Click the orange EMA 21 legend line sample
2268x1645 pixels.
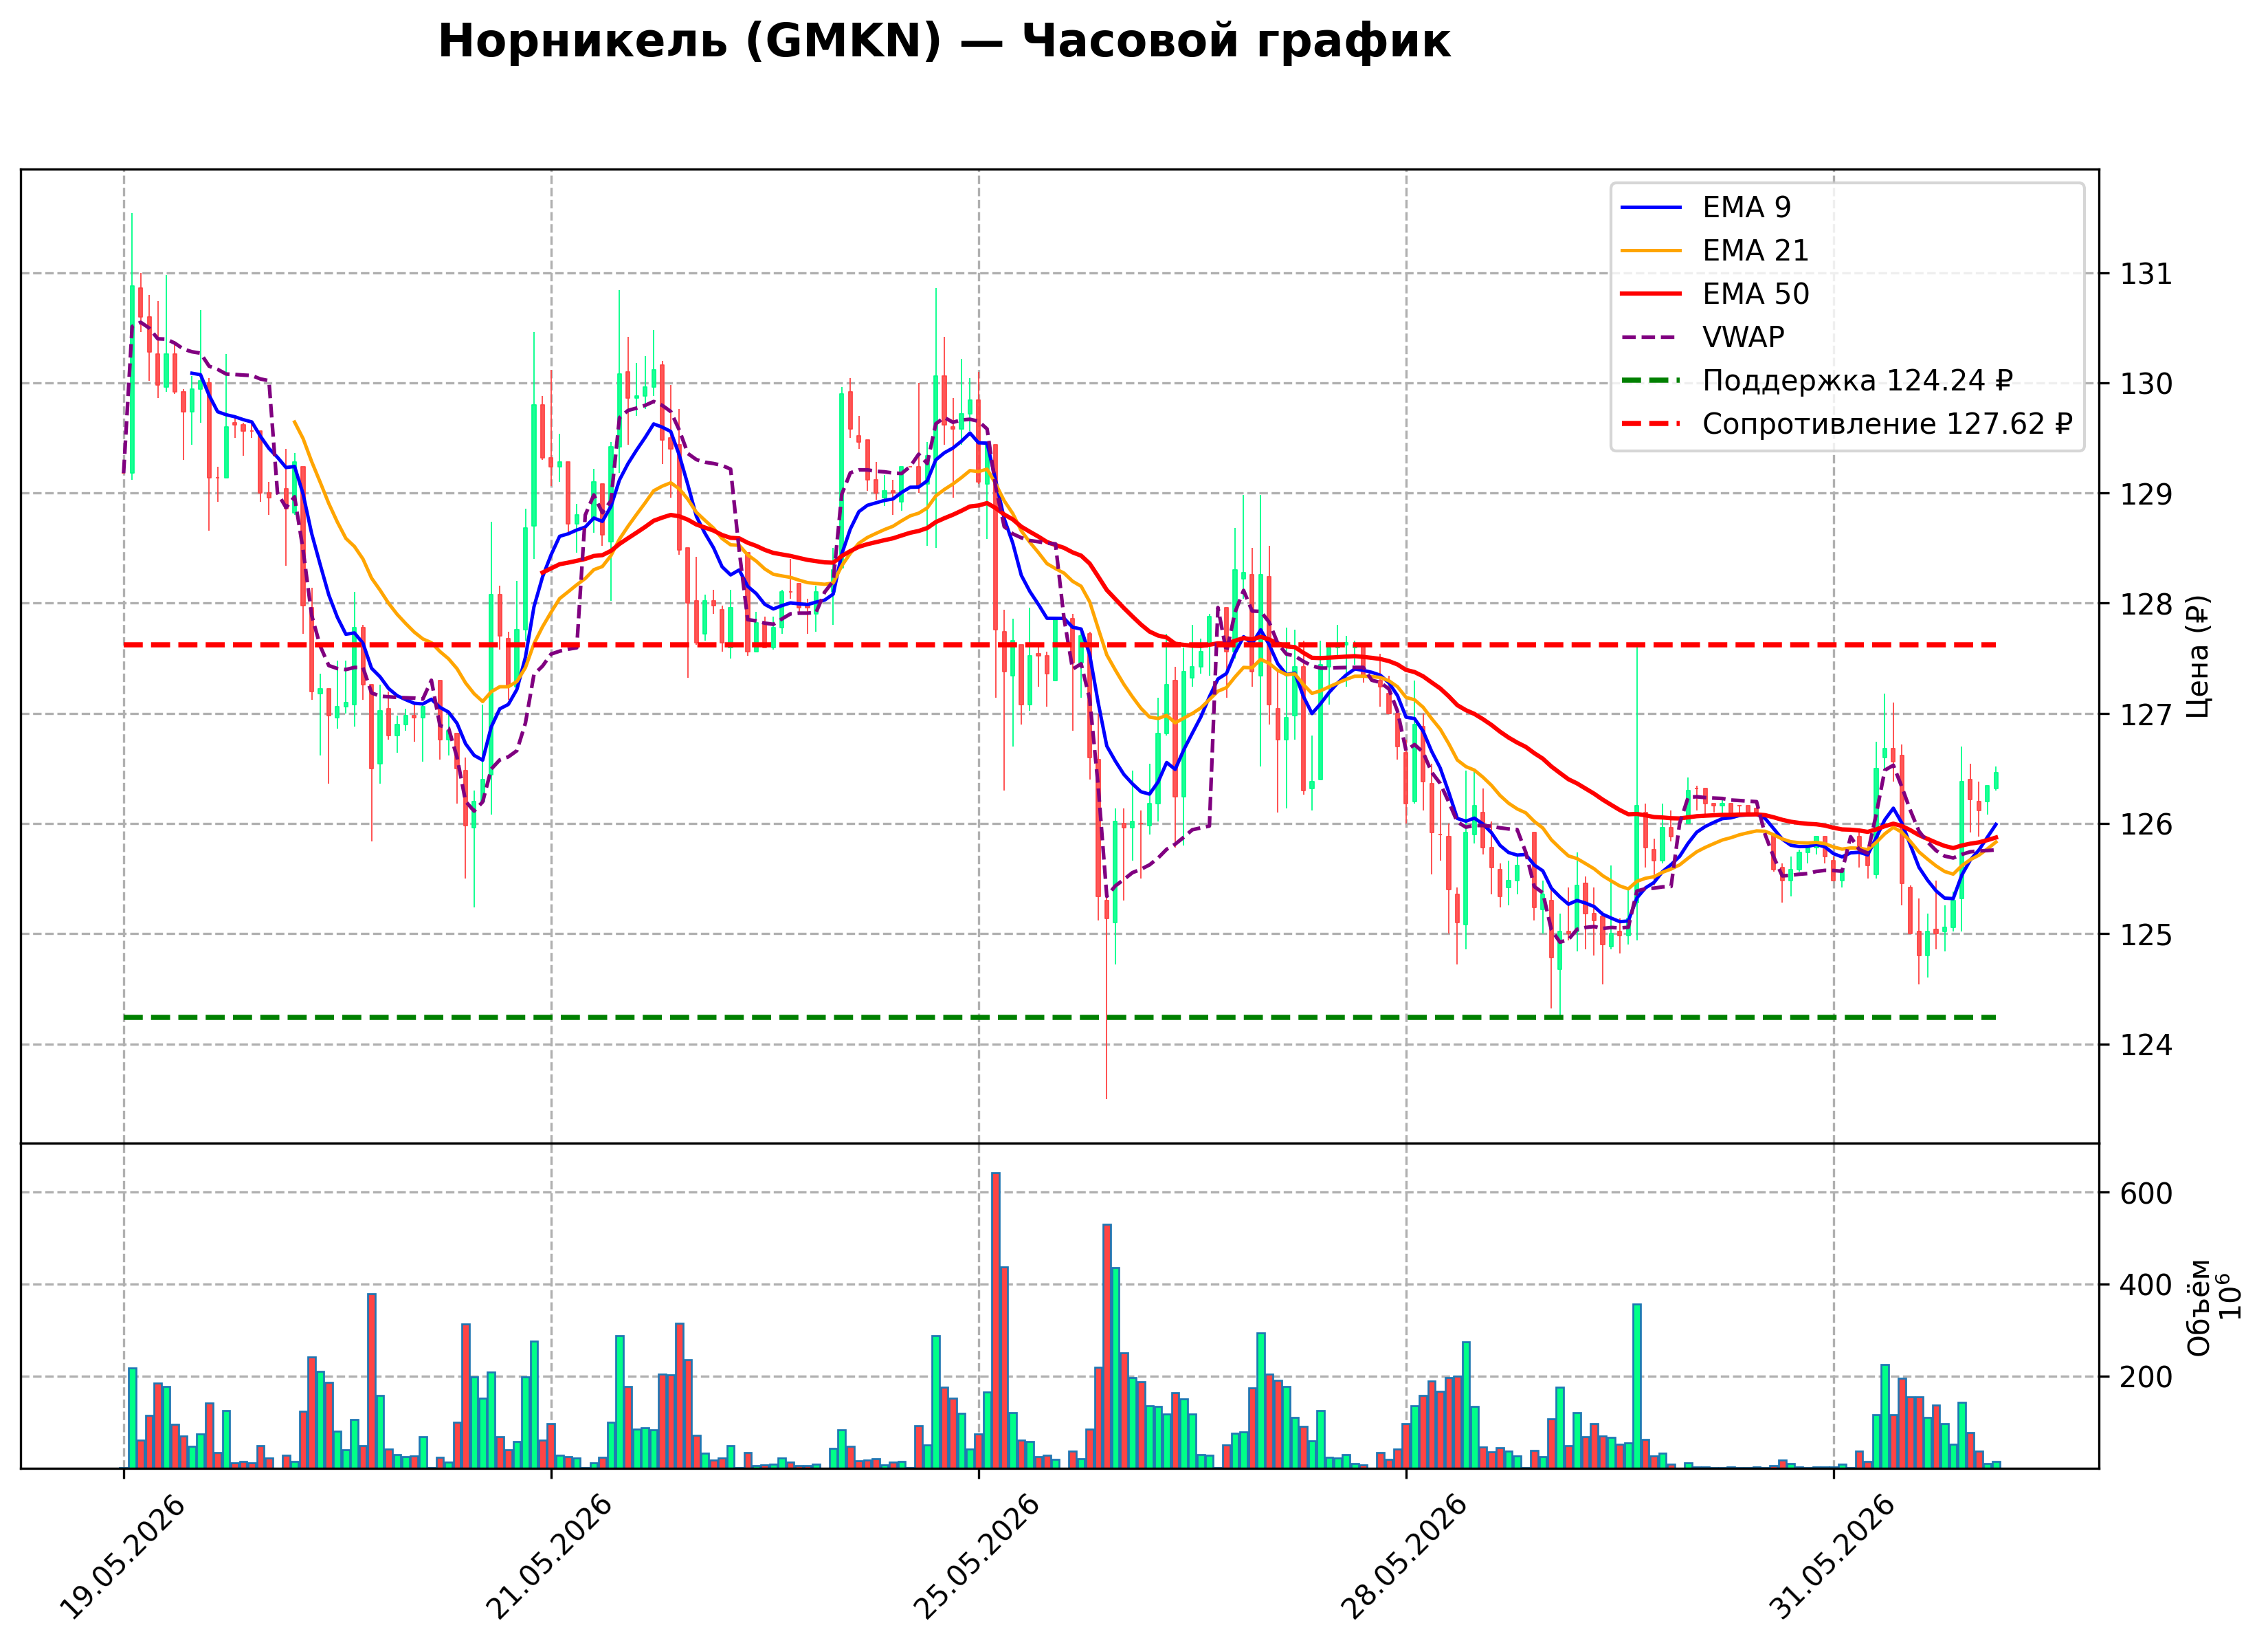[x=1651, y=250]
